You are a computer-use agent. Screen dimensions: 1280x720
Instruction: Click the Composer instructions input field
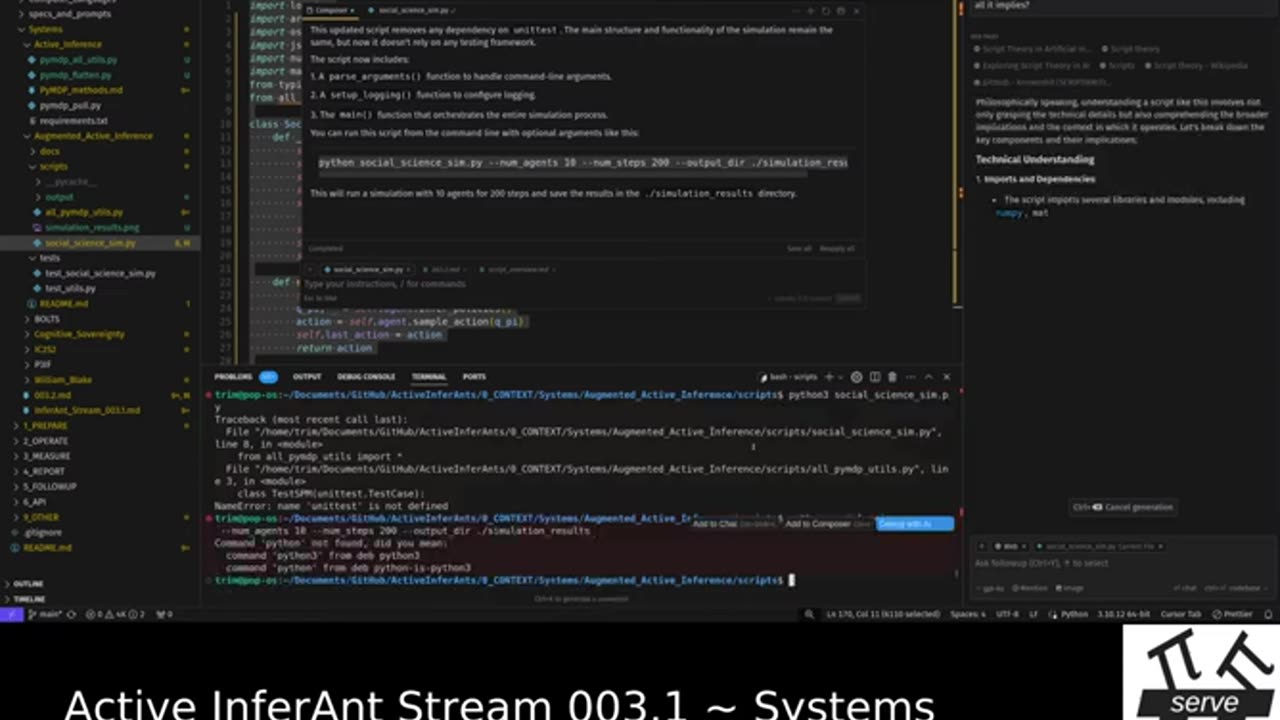coord(582,284)
